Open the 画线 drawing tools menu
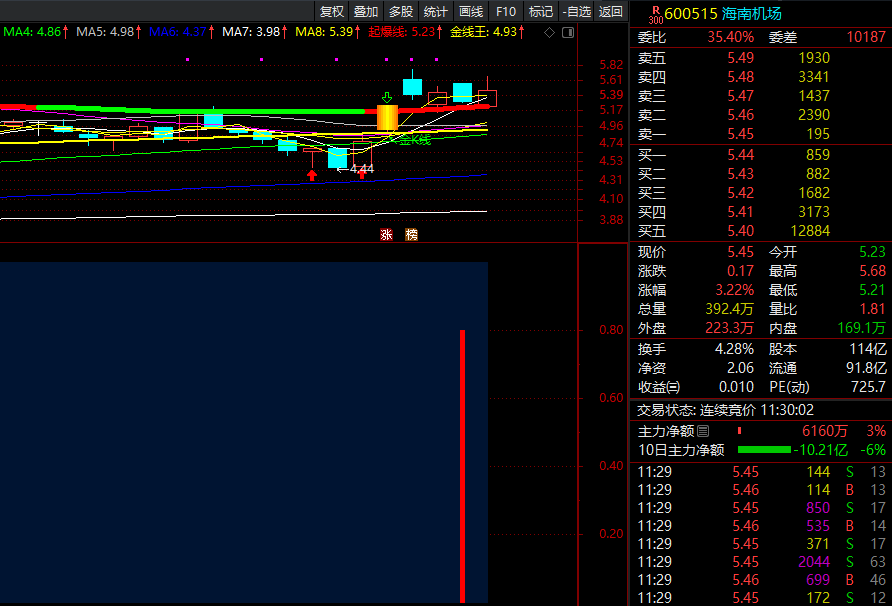The width and height of the screenshot is (892, 606). 470,12
